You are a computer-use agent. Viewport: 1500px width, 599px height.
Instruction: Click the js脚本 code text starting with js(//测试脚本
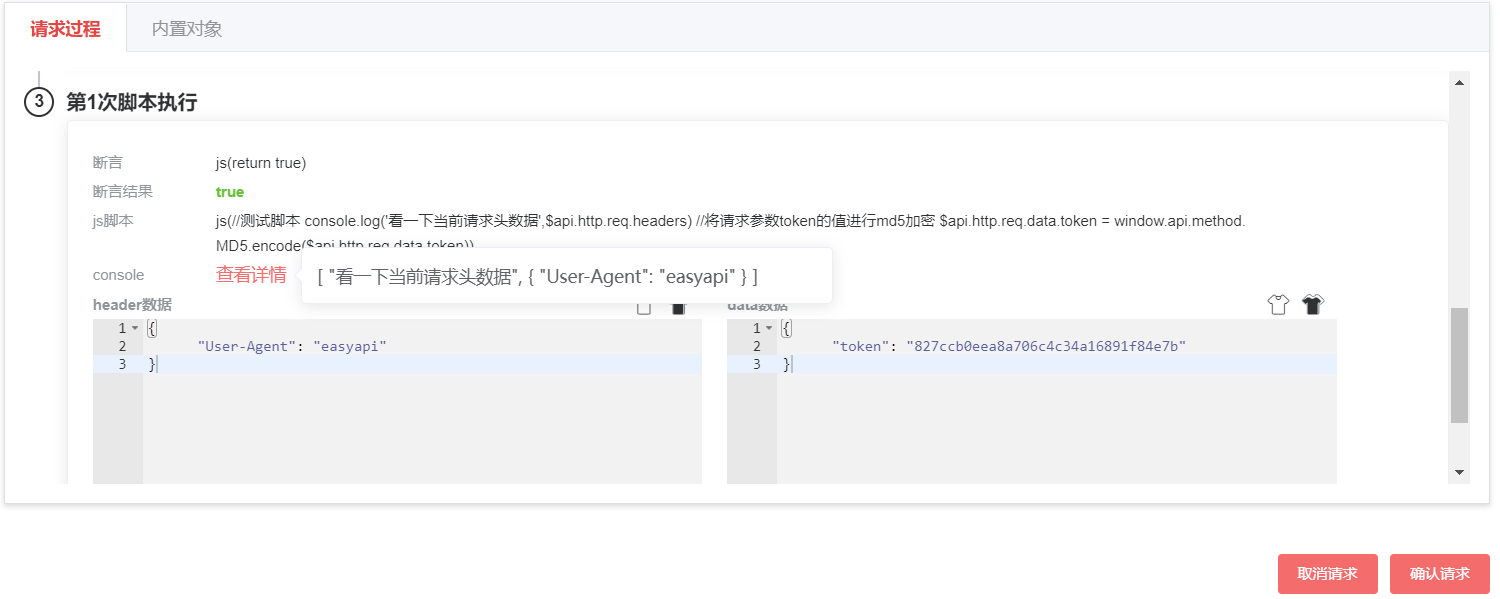click(731, 233)
